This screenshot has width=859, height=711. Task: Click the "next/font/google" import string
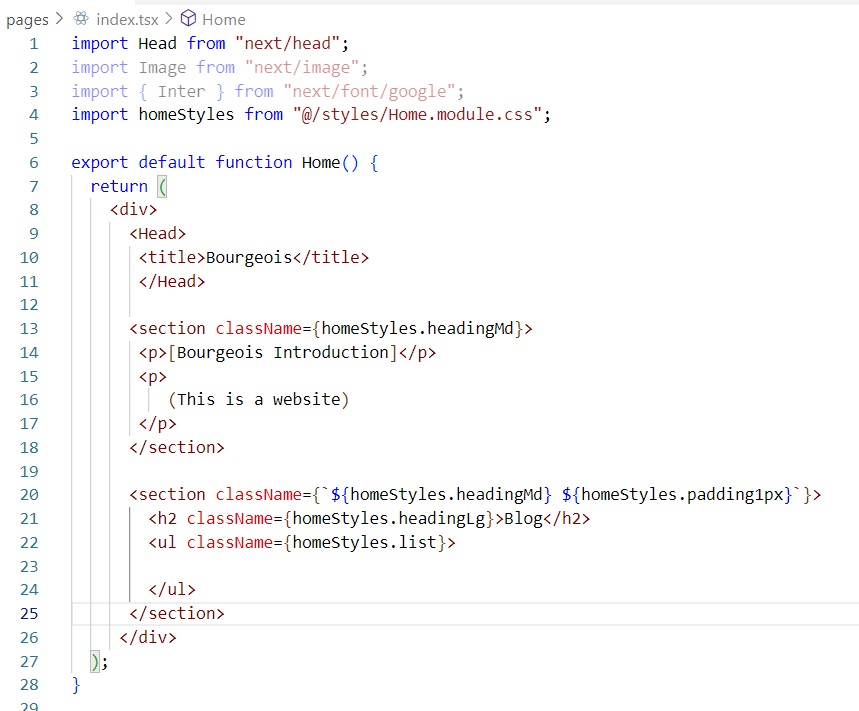(369, 91)
